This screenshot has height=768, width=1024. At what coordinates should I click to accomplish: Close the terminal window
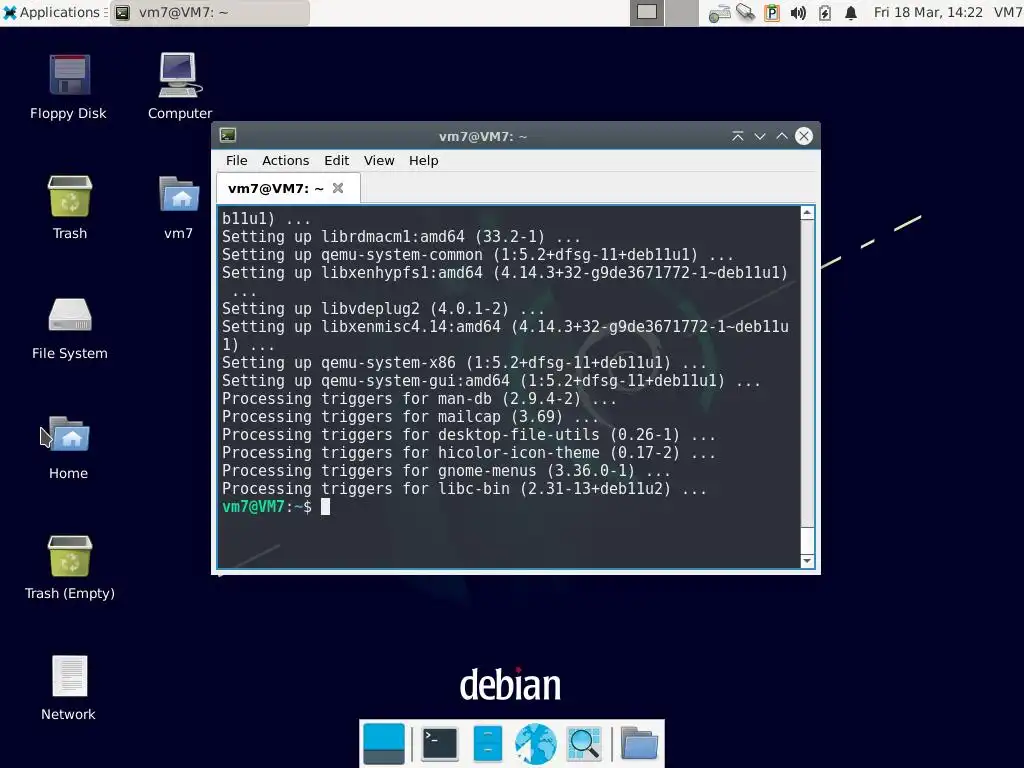click(804, 136)
